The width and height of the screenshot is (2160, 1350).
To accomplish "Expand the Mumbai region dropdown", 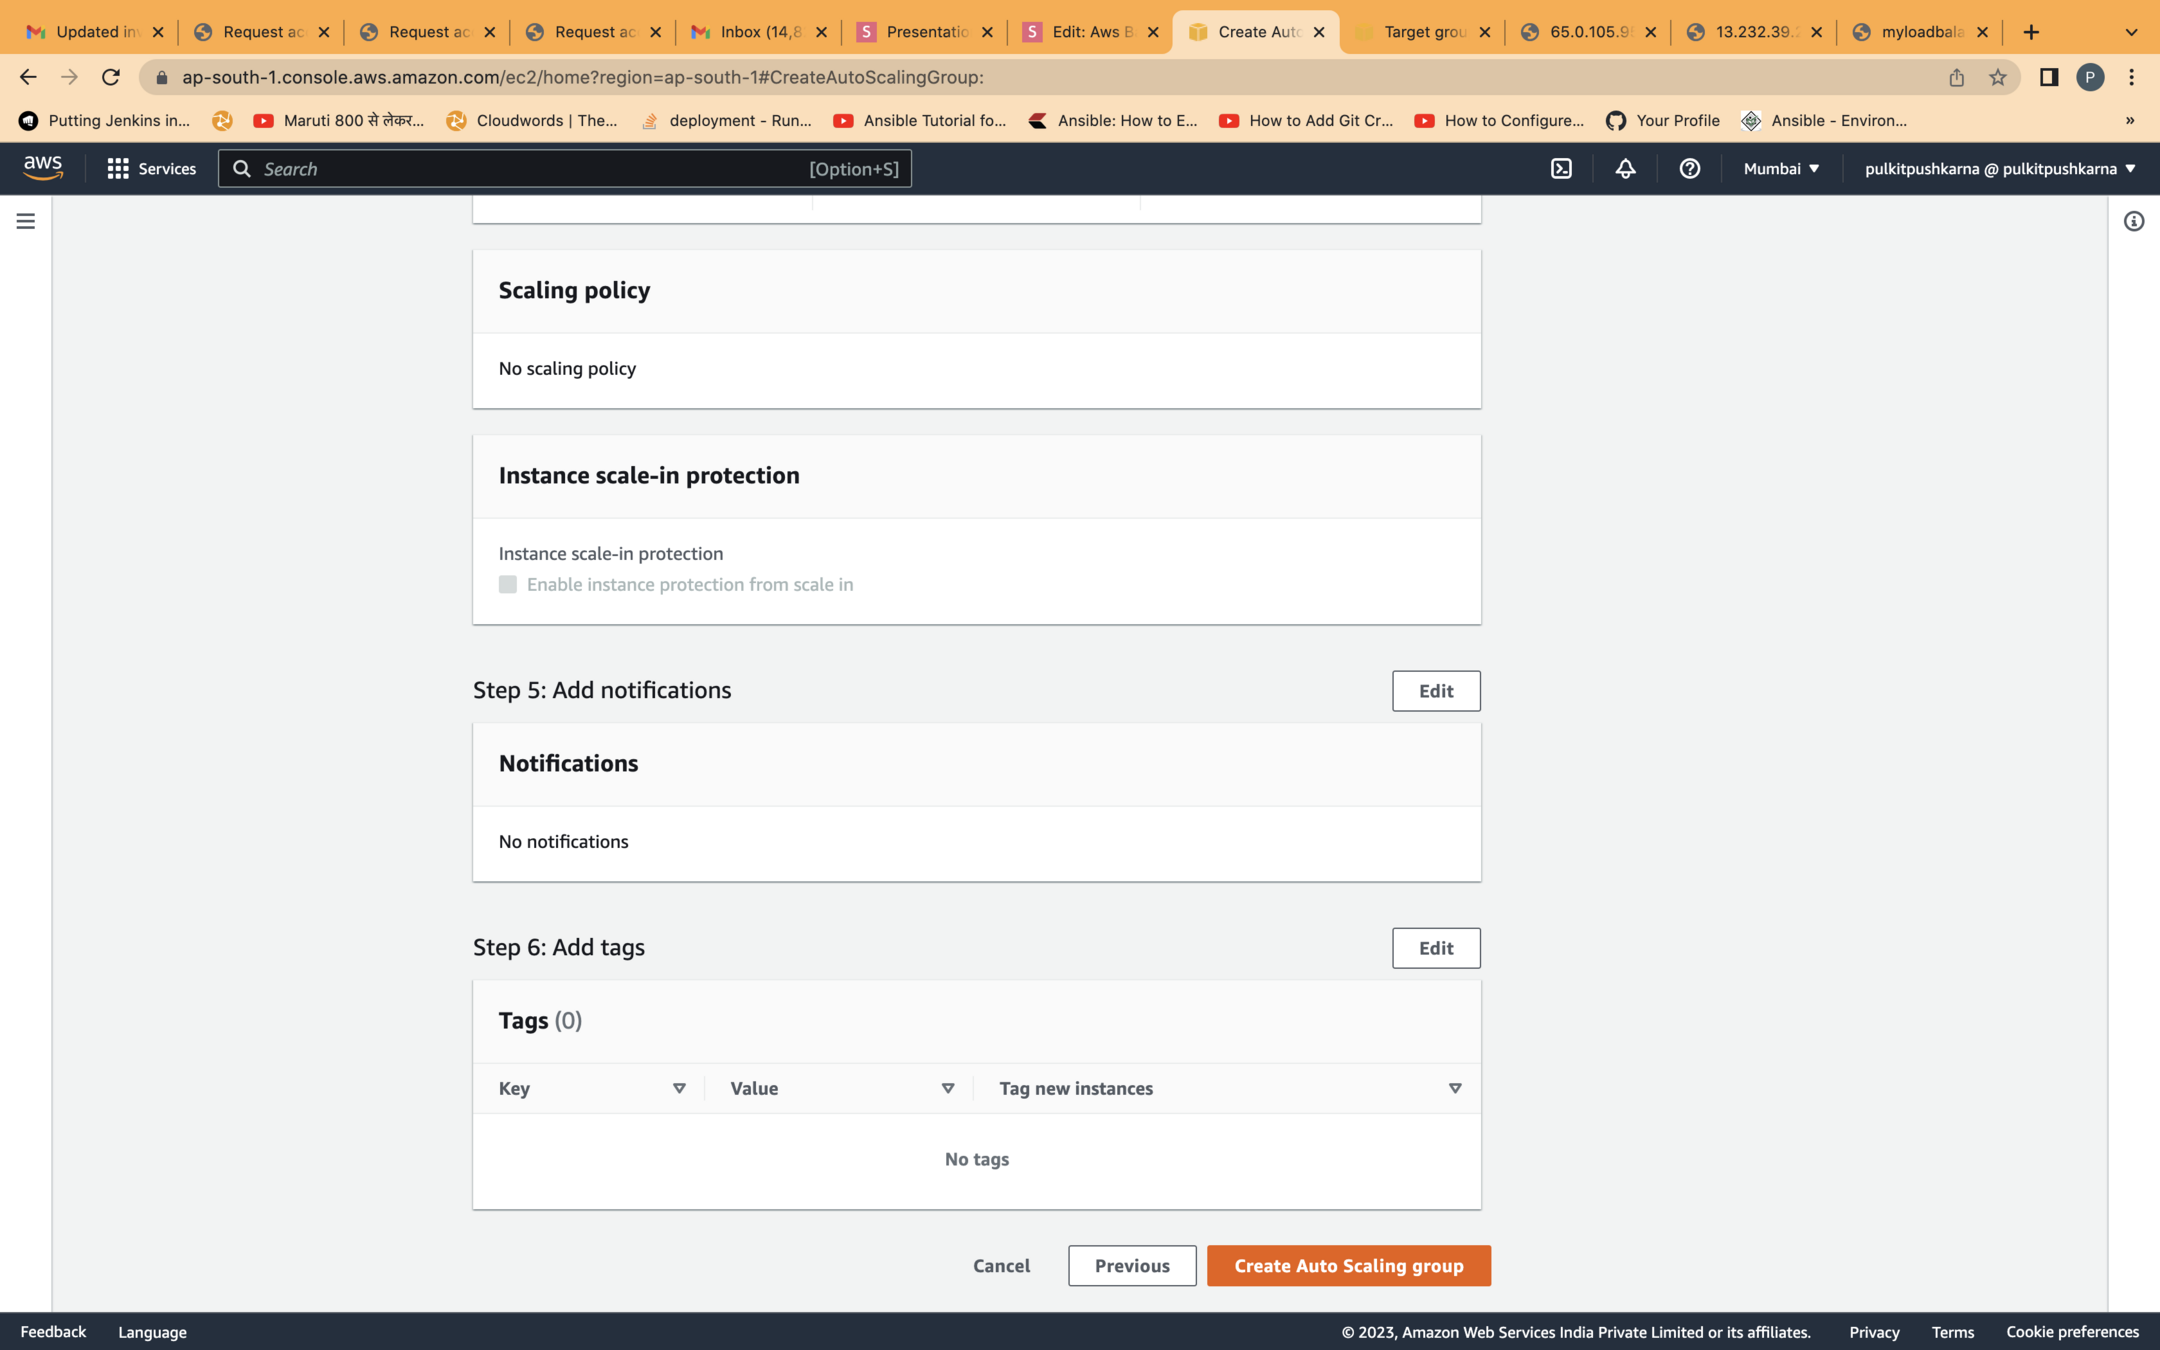I will point(1781,169).
